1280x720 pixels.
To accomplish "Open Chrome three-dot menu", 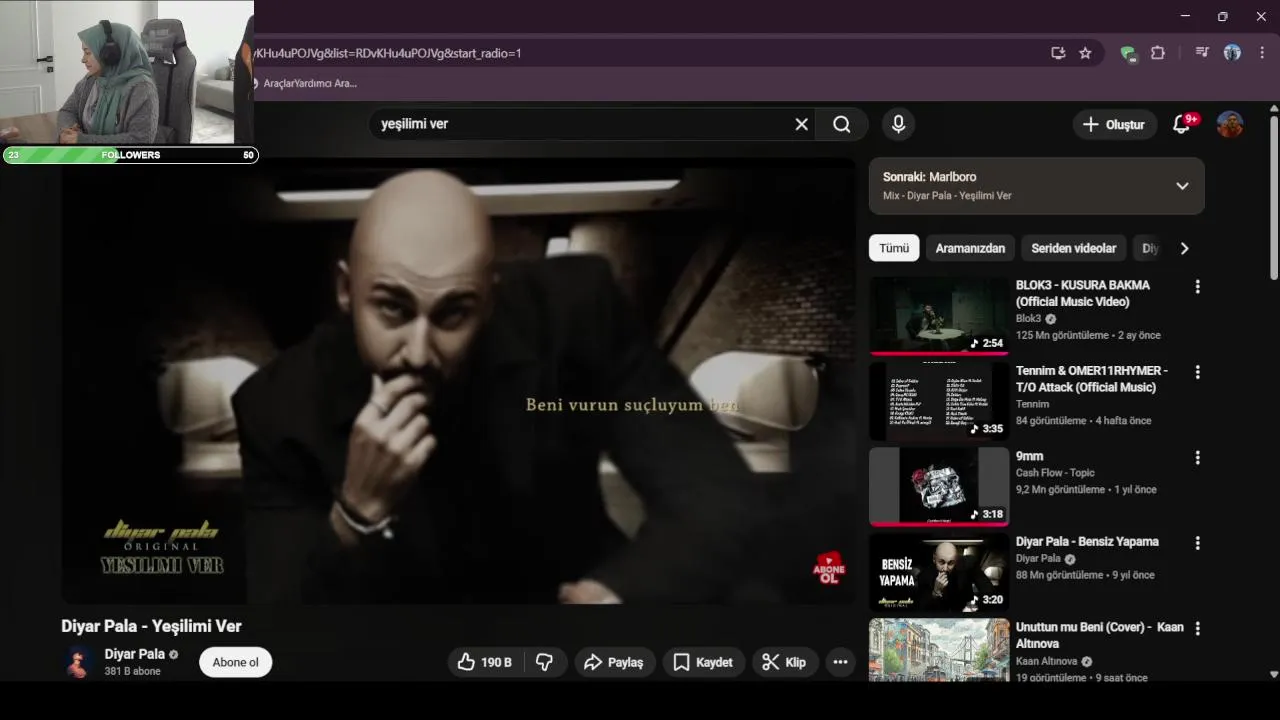I will pos(1262,53).
